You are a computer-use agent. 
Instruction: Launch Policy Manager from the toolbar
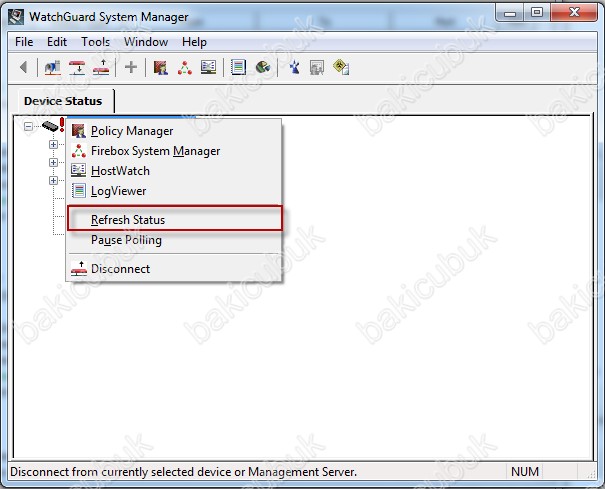(x=160, y=68)
